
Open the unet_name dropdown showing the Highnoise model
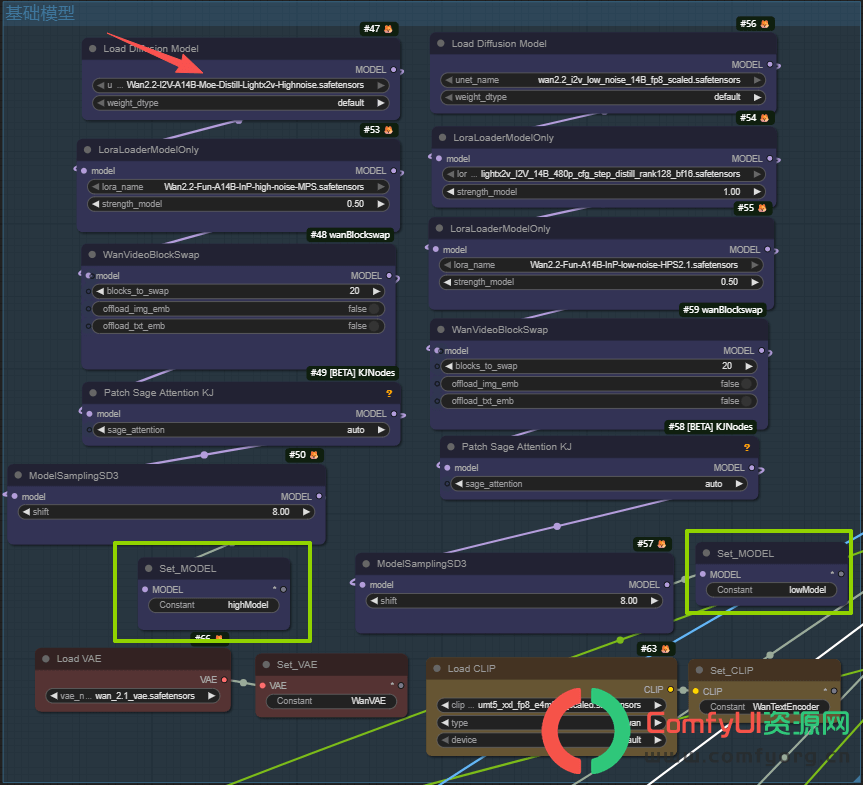241,85
